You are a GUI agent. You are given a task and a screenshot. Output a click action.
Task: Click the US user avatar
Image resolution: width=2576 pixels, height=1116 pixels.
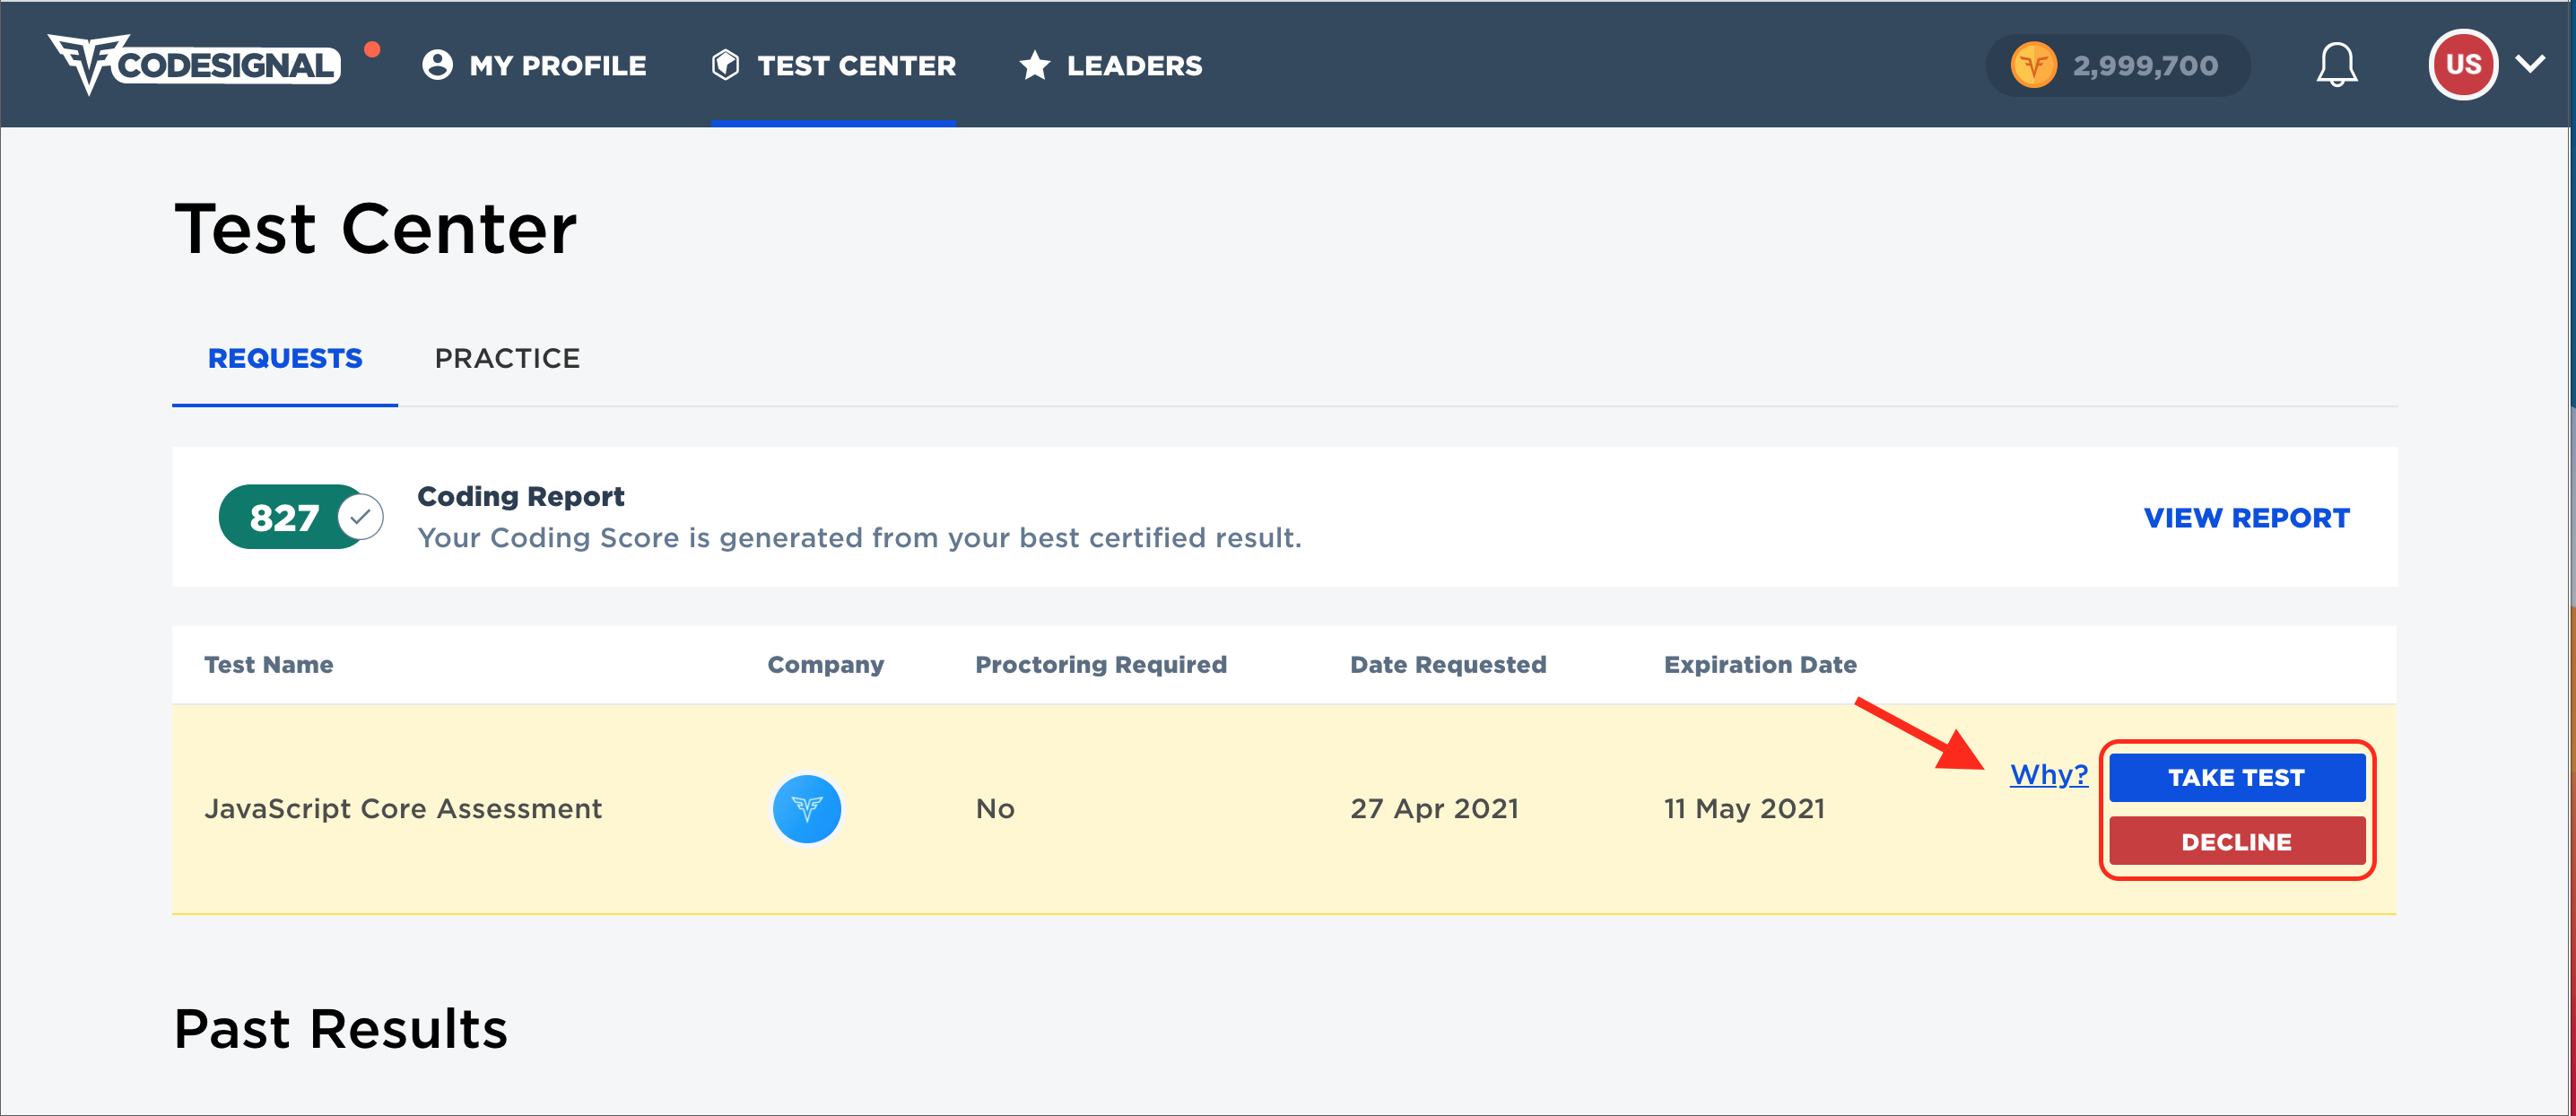(2463, 65)
